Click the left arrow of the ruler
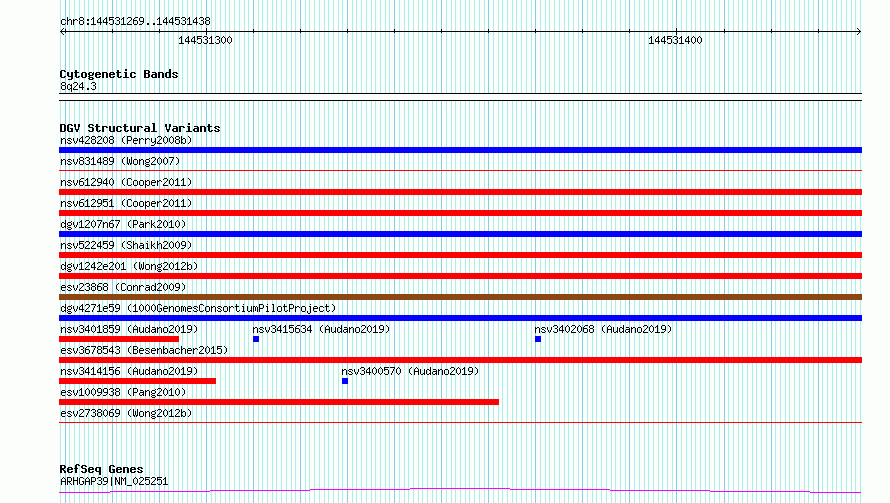 click(63, 31)
